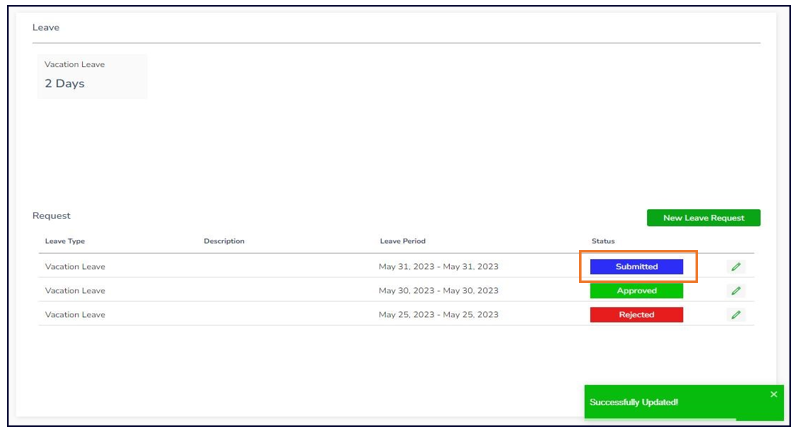Click the green Approved status badge
This screenshot has height=430, width=795.
636,291
